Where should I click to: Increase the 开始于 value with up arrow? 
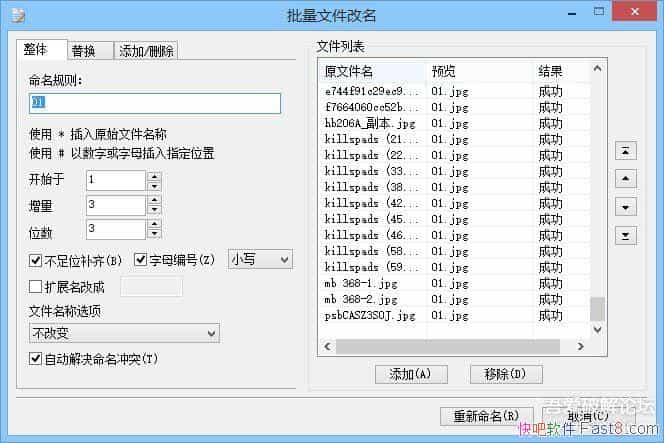coord(154,176)
